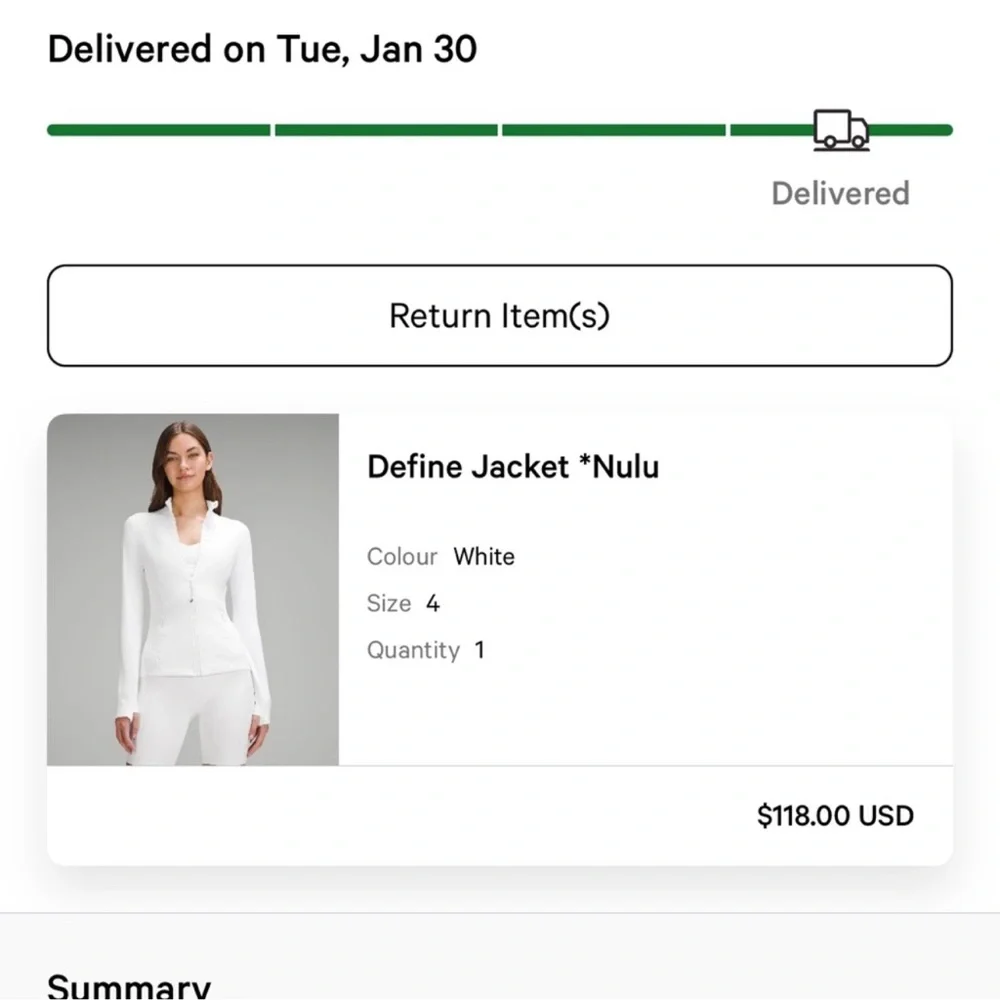Select the price row of the order card

click(x=500, y=815)
